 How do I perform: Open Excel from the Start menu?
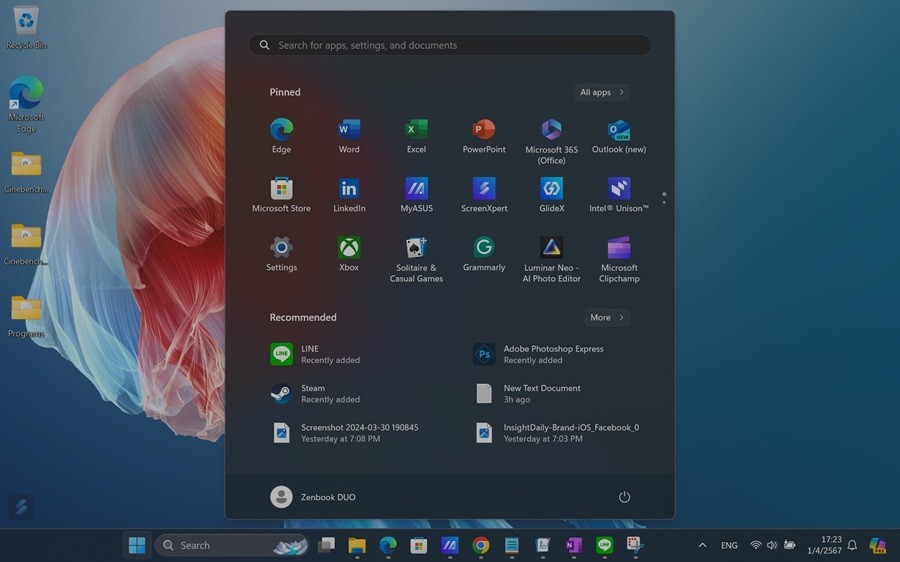pyautogui.click(x=416, y=135)
